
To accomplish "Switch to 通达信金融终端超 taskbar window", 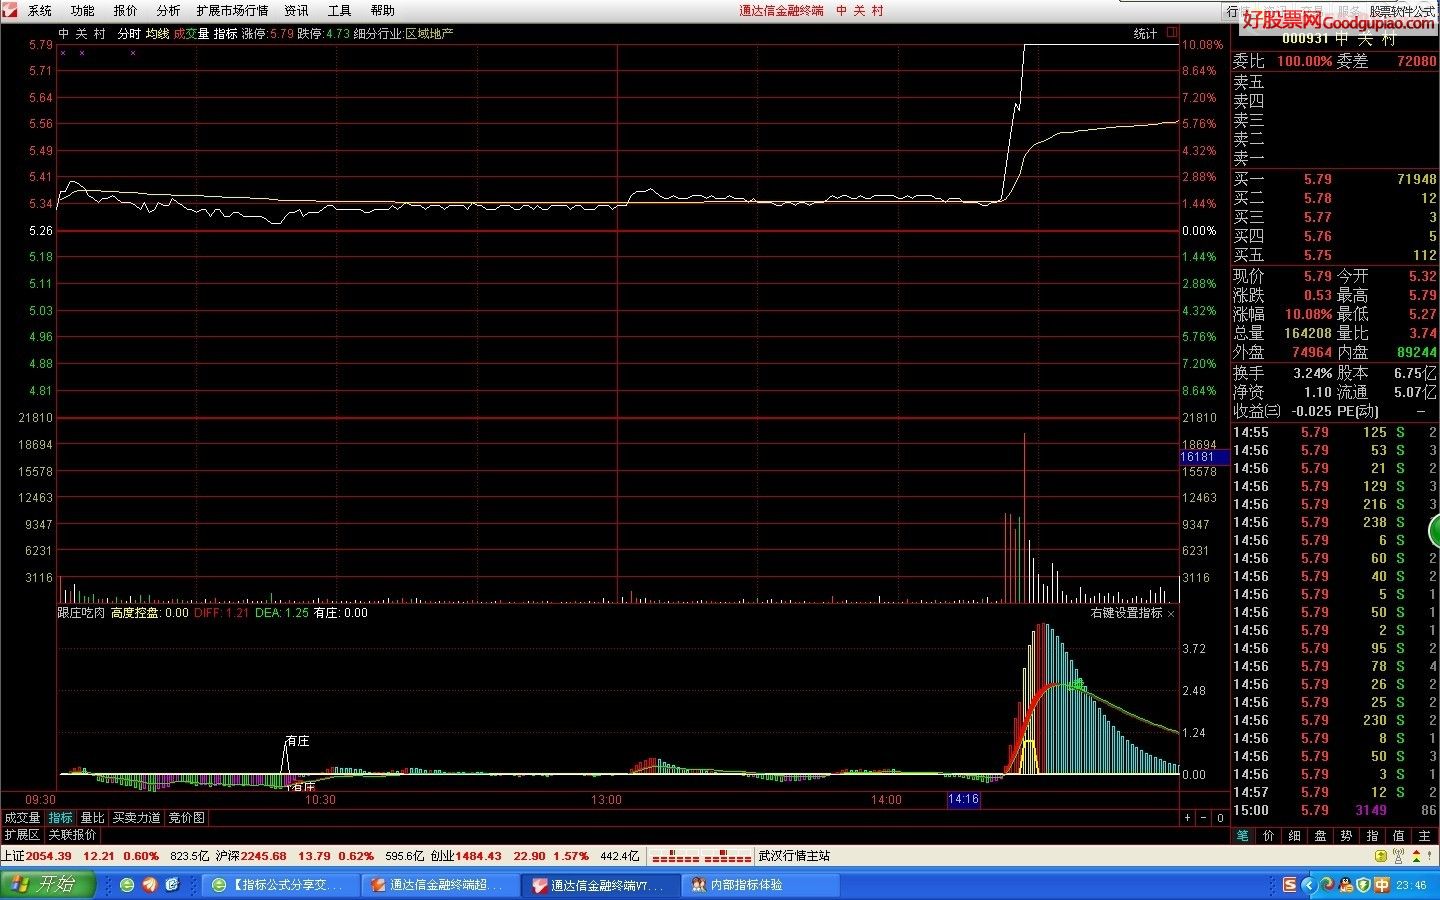I will (x=440, y=885).
